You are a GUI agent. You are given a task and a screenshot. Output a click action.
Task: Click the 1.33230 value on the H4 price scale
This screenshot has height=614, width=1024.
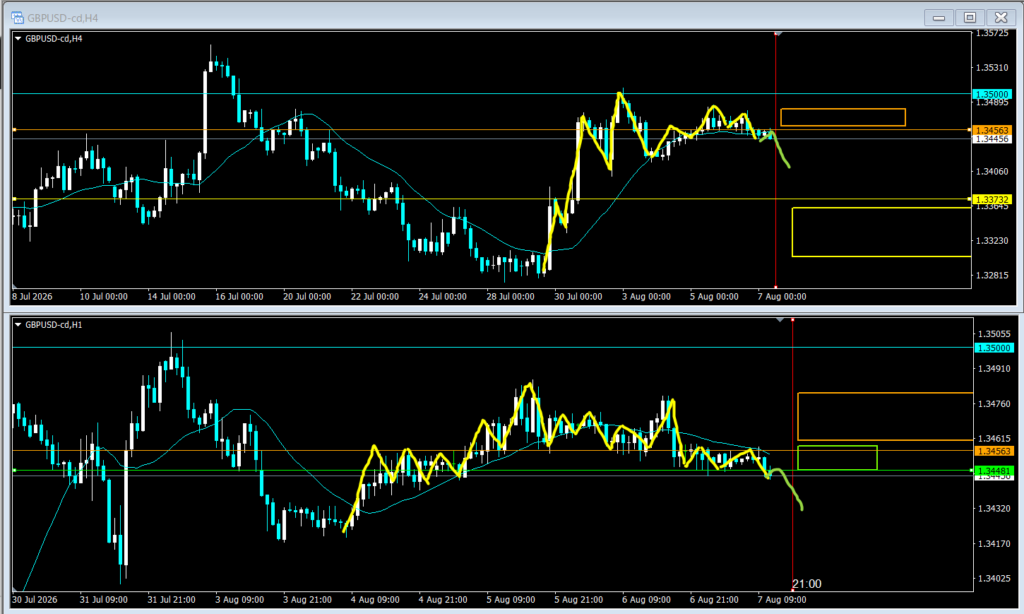[x=991, y=240]
